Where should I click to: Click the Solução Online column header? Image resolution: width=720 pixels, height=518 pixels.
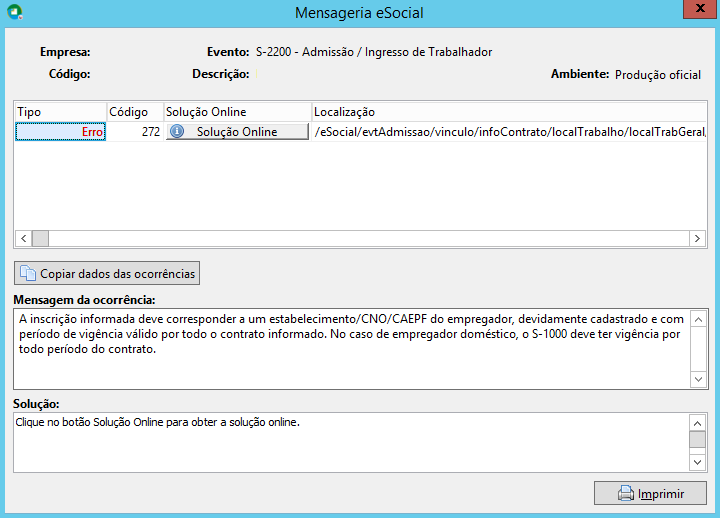pos(237,112)
